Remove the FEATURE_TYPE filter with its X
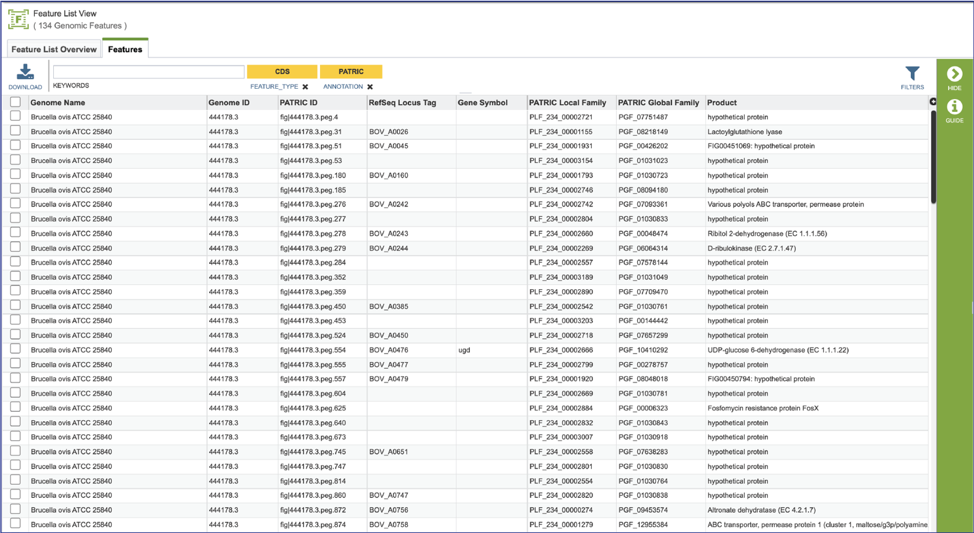Screen dimensions: 974x533 (x=305, y=87)
